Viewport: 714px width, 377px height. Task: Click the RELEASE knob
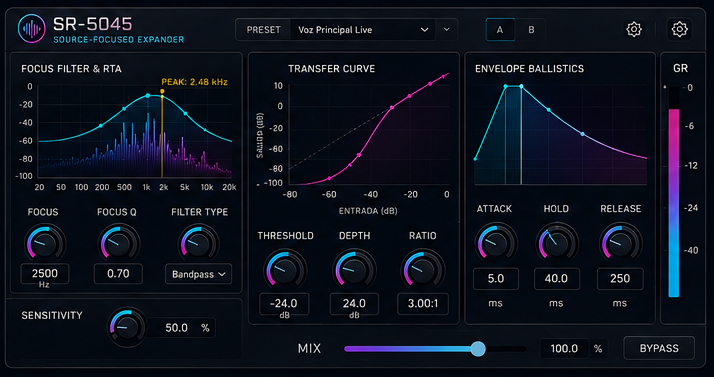click(x=621, y=243)
